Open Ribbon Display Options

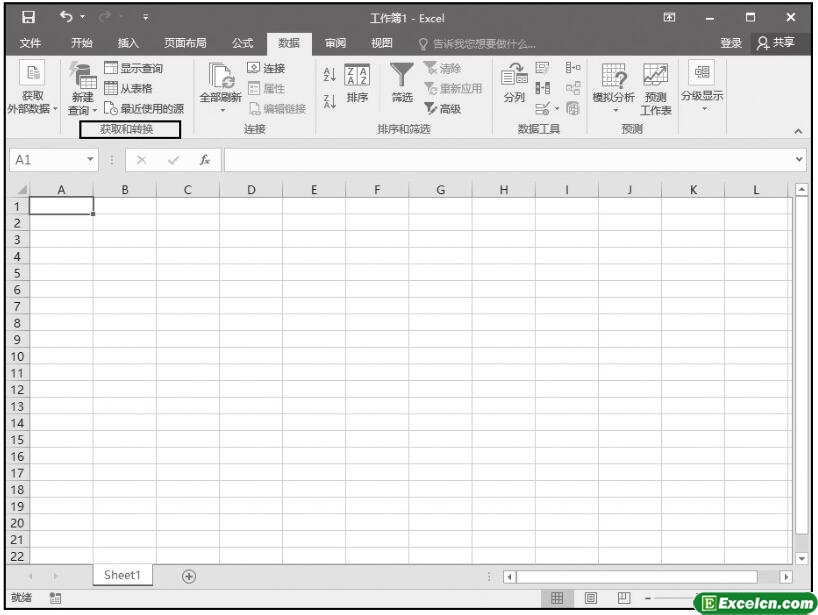[669, 17]
